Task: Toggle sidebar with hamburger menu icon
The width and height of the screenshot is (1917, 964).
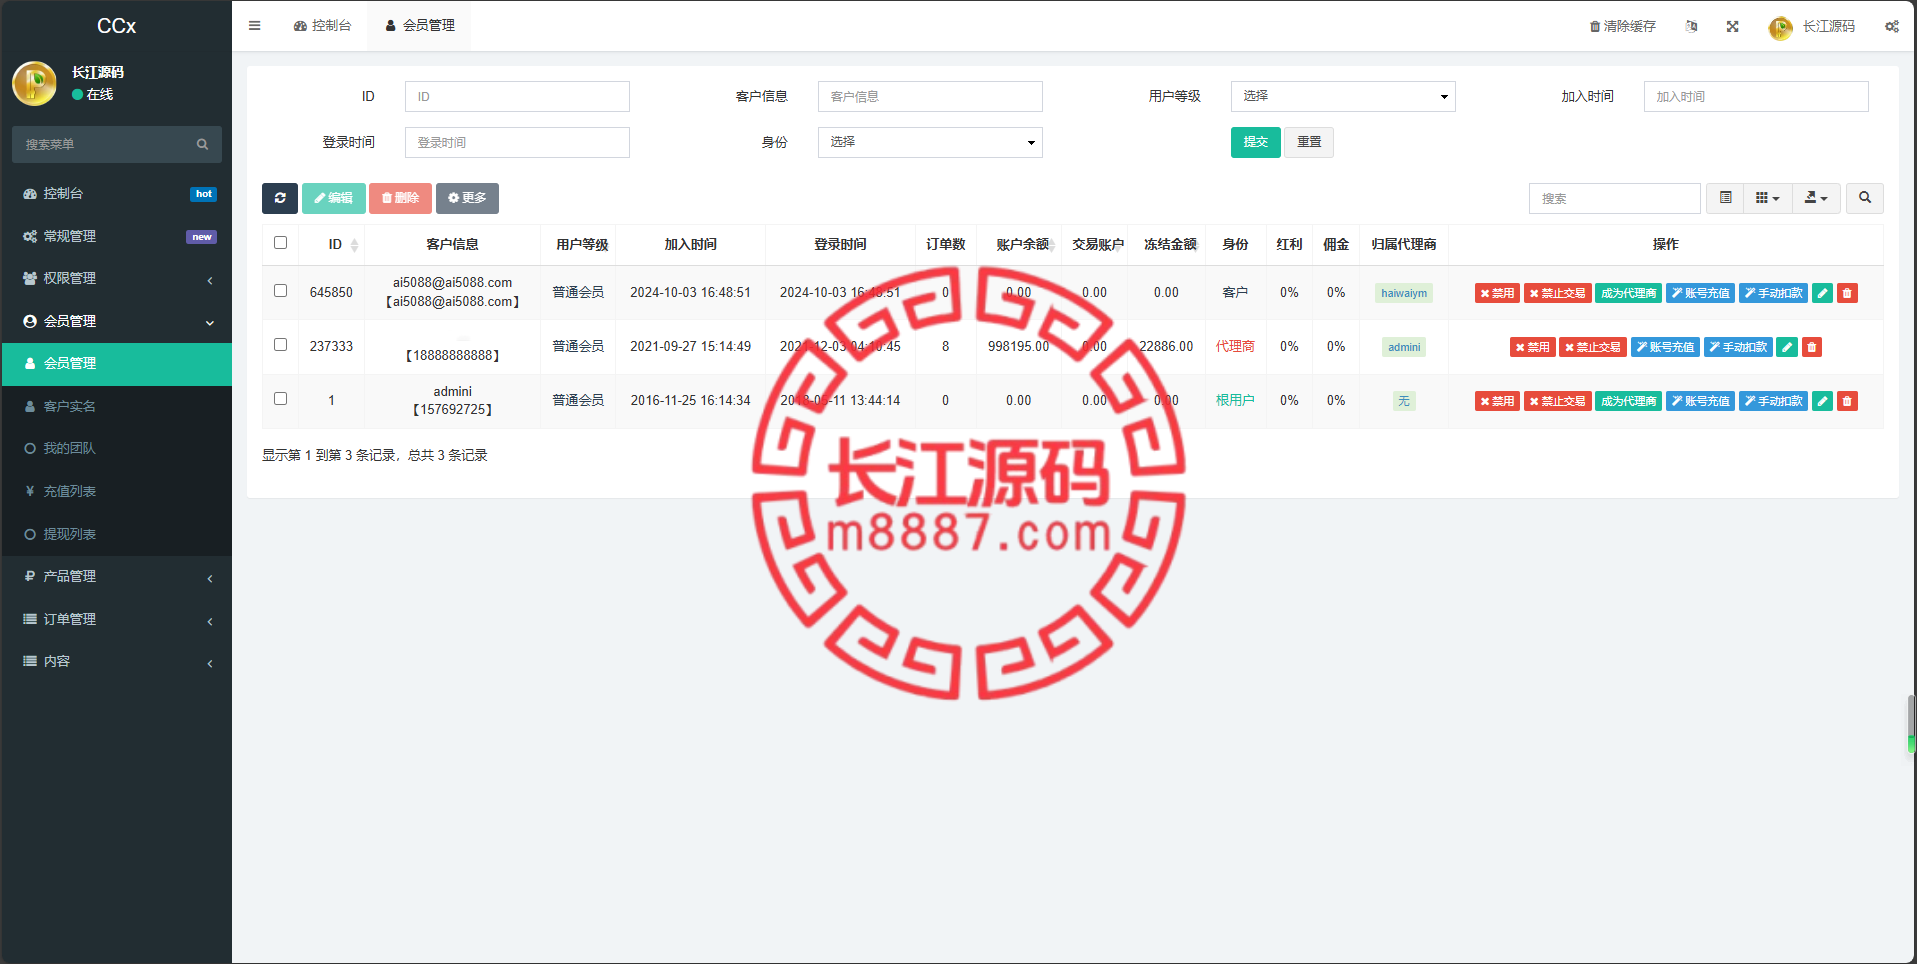Action: tap(254, 26)
